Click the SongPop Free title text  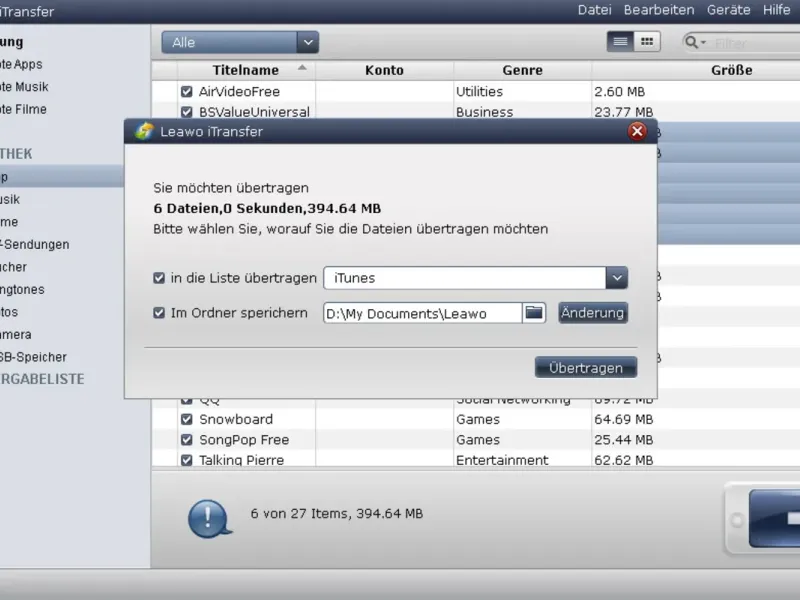[244, 440]
